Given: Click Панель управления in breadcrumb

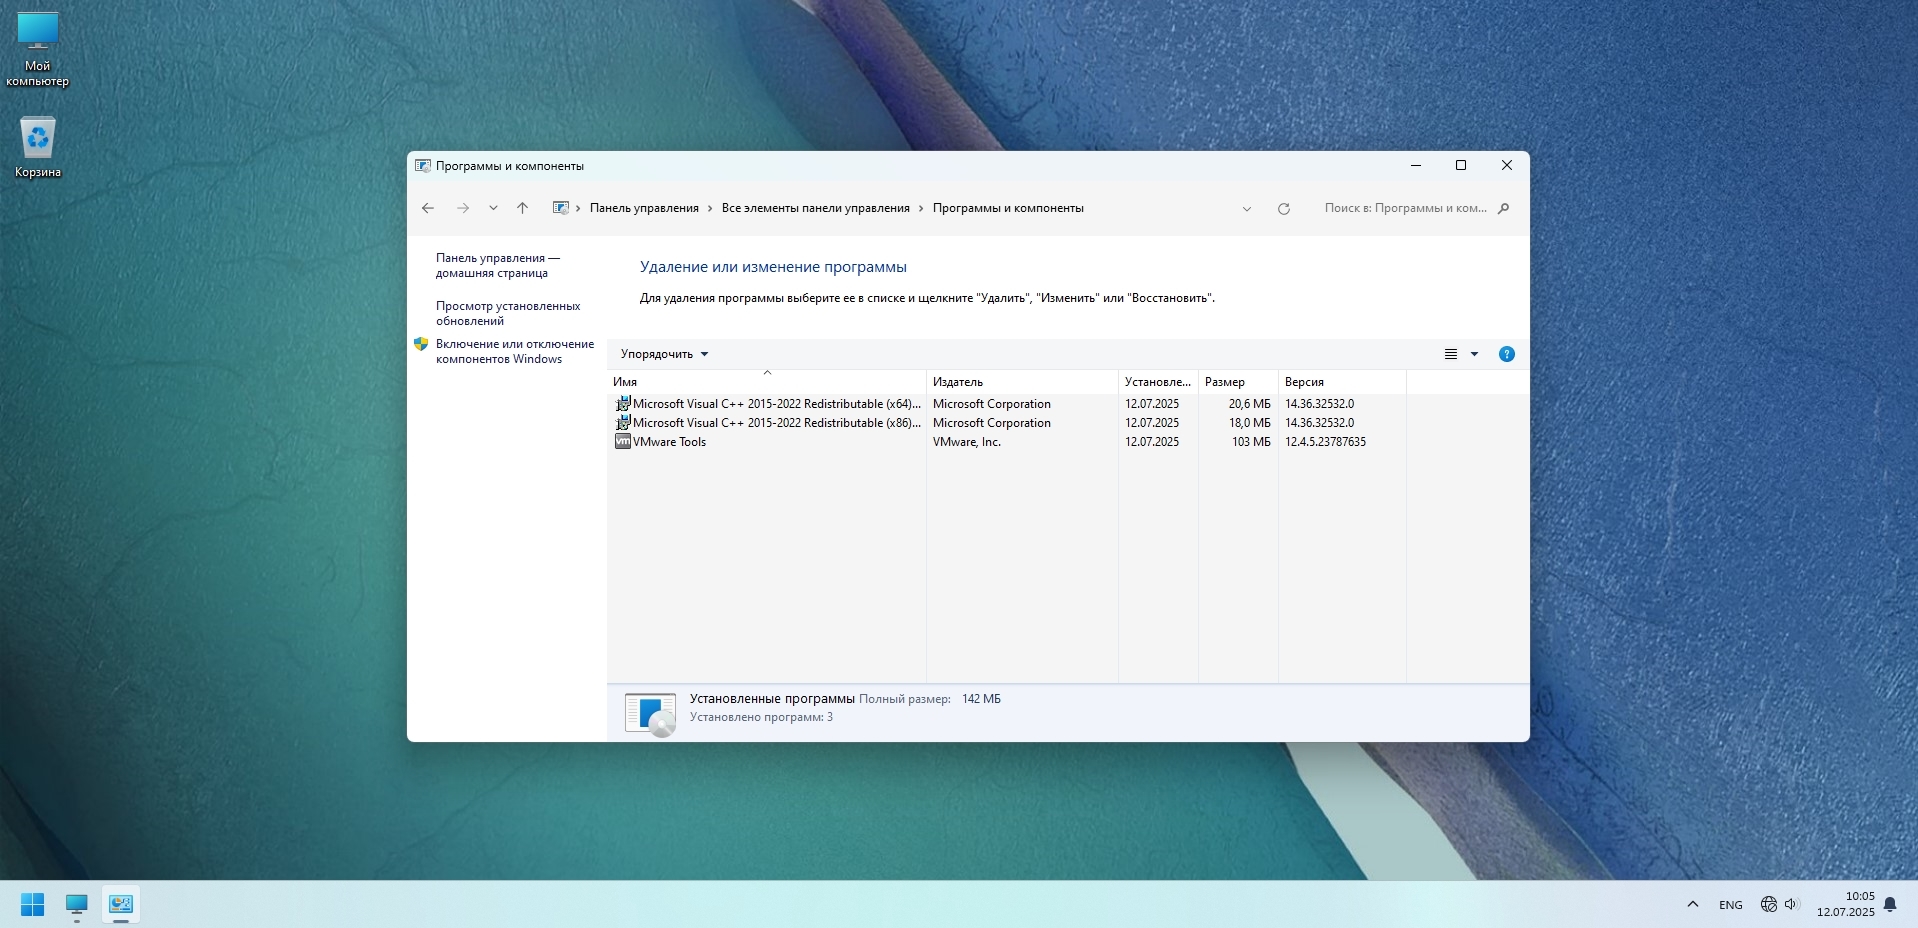Looking at the screenshot, I should [644, 208].
